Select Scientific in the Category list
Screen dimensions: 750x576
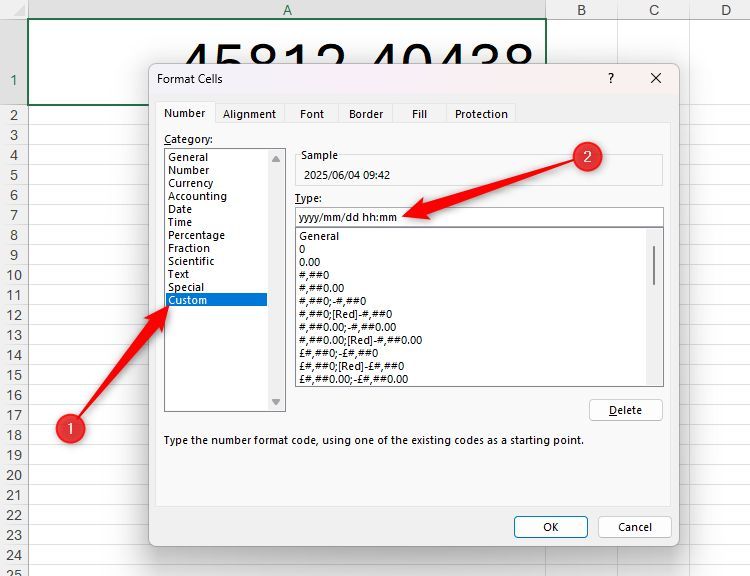(191, 261)
